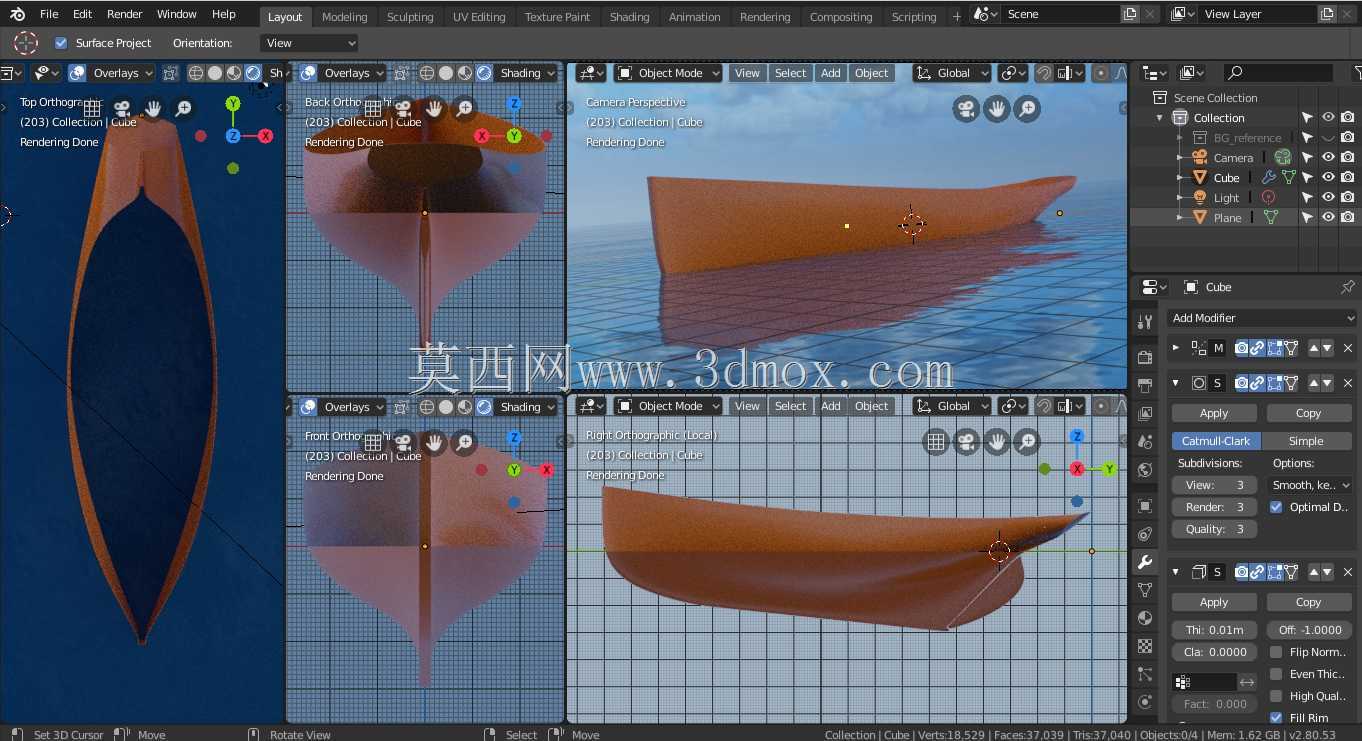Apply the Subdivision modifier
This screenshot has width=1362, height=741.
1214,413
